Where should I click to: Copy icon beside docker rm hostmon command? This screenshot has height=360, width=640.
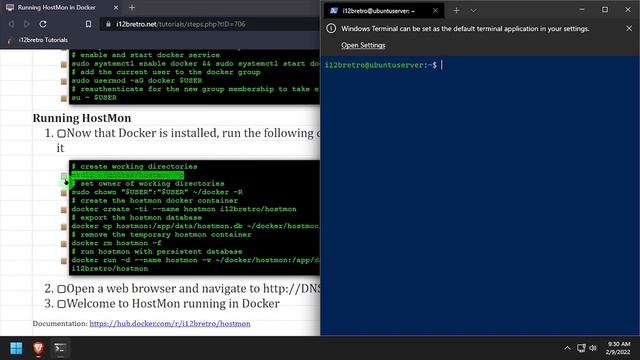(x=64, y=244)
